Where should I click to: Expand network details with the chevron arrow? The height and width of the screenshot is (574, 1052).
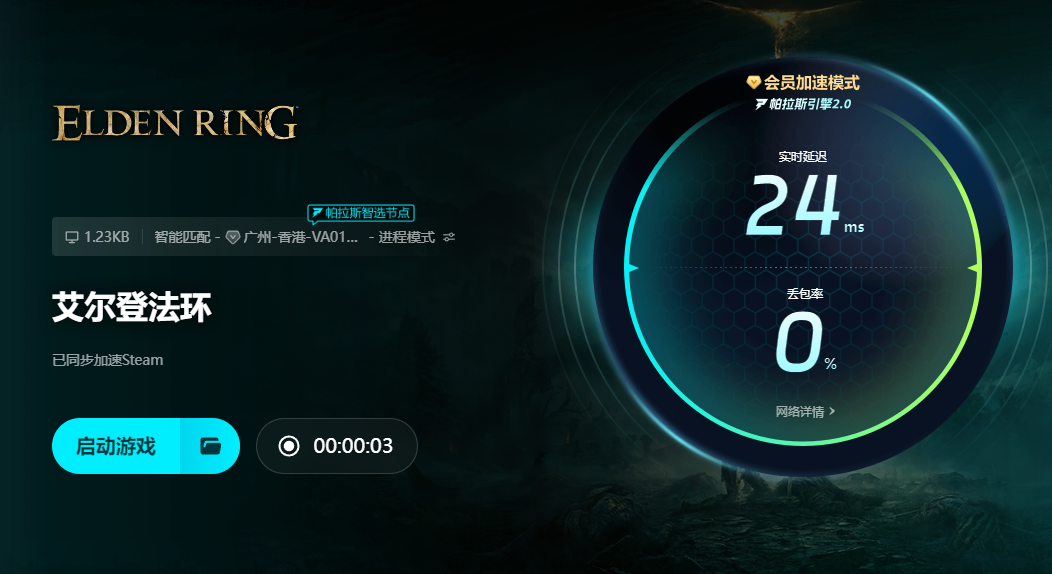click(832, 411)
